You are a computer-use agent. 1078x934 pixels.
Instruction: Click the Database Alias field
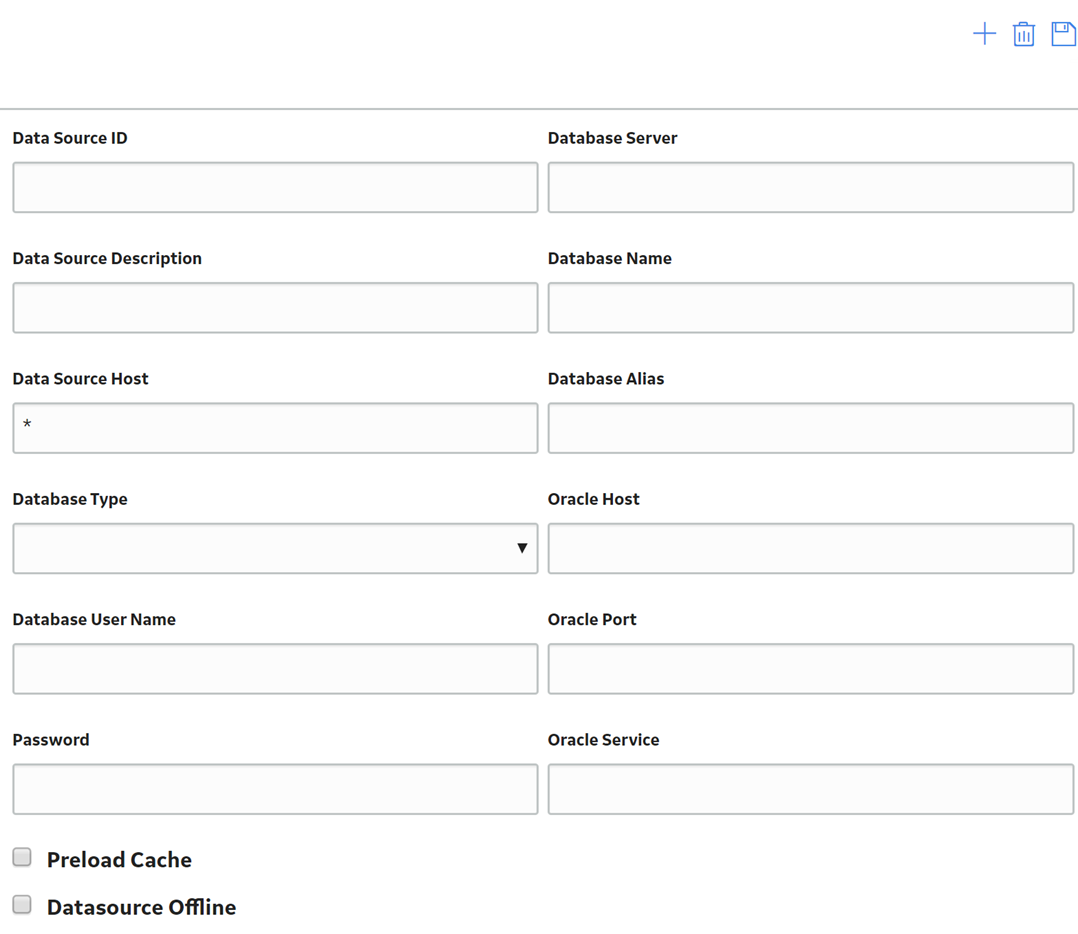811,428
